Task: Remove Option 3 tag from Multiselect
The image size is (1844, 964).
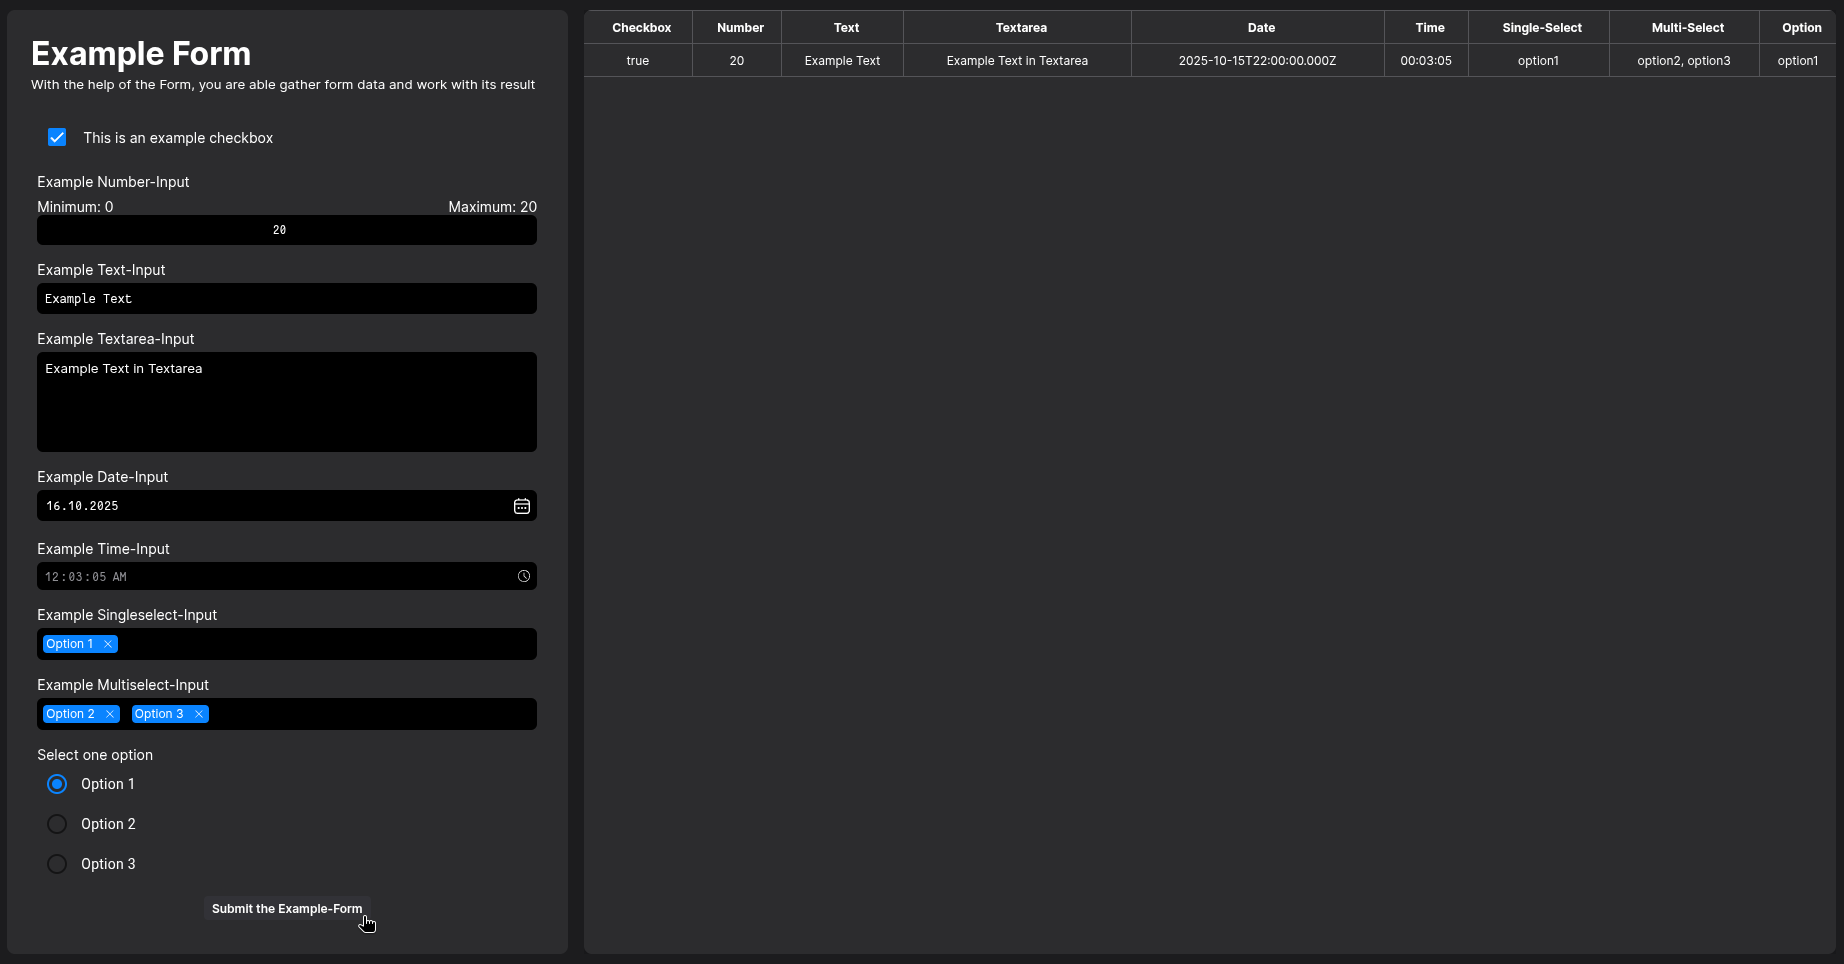Action: 199,714
